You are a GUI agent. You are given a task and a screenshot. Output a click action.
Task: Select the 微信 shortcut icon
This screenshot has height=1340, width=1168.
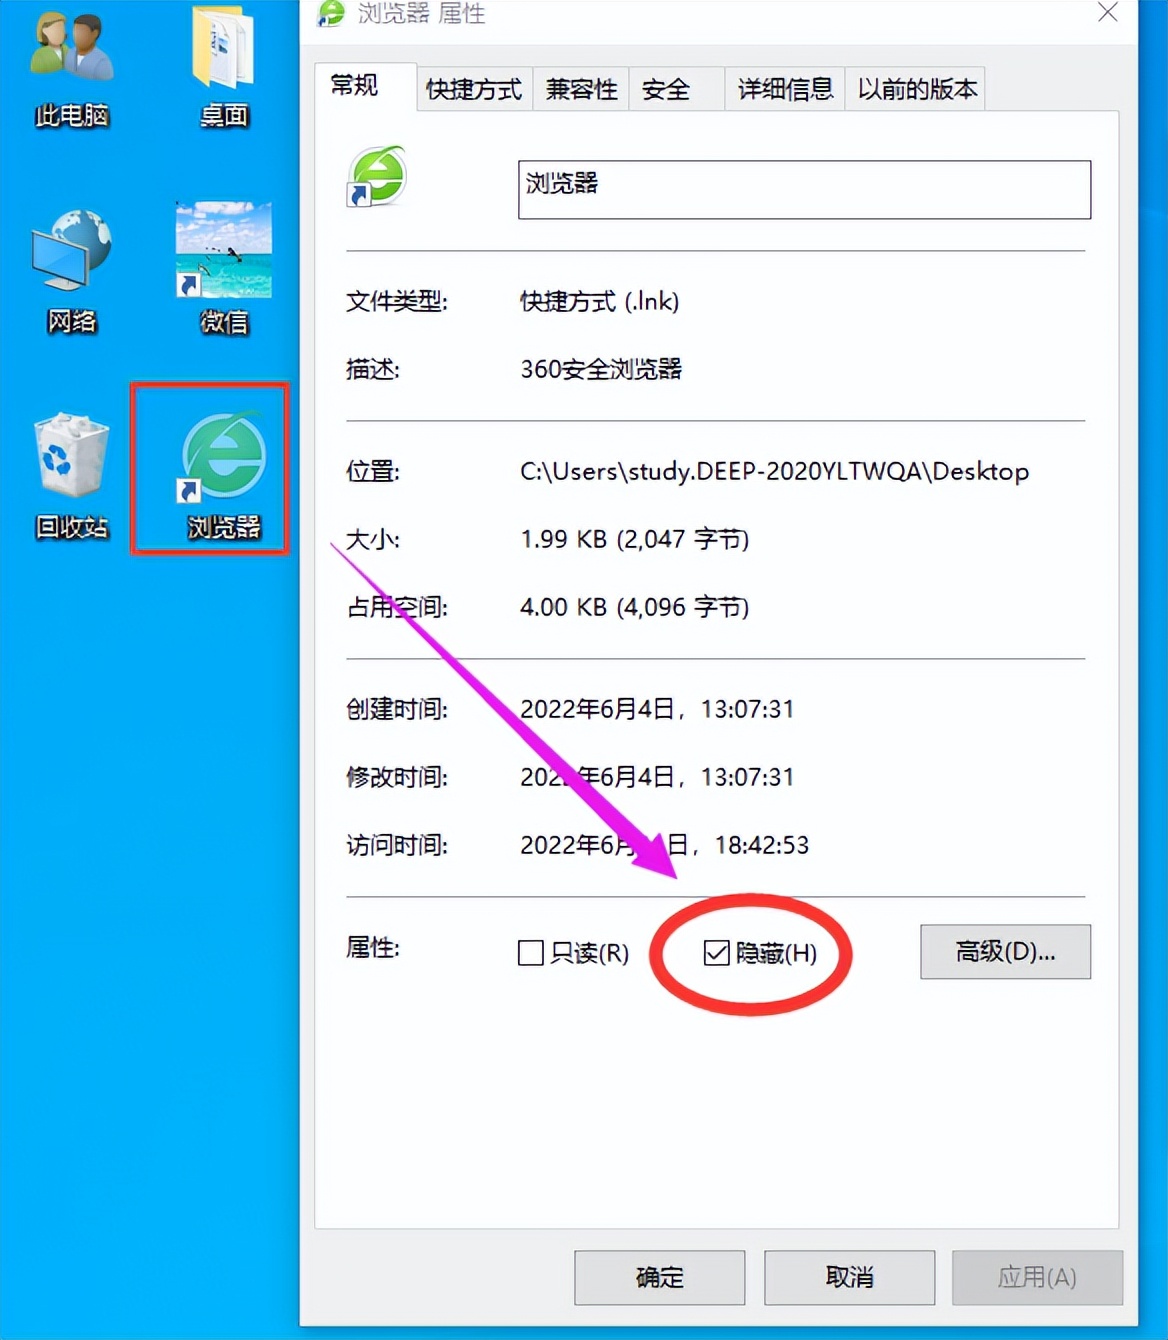click(223, 268)
